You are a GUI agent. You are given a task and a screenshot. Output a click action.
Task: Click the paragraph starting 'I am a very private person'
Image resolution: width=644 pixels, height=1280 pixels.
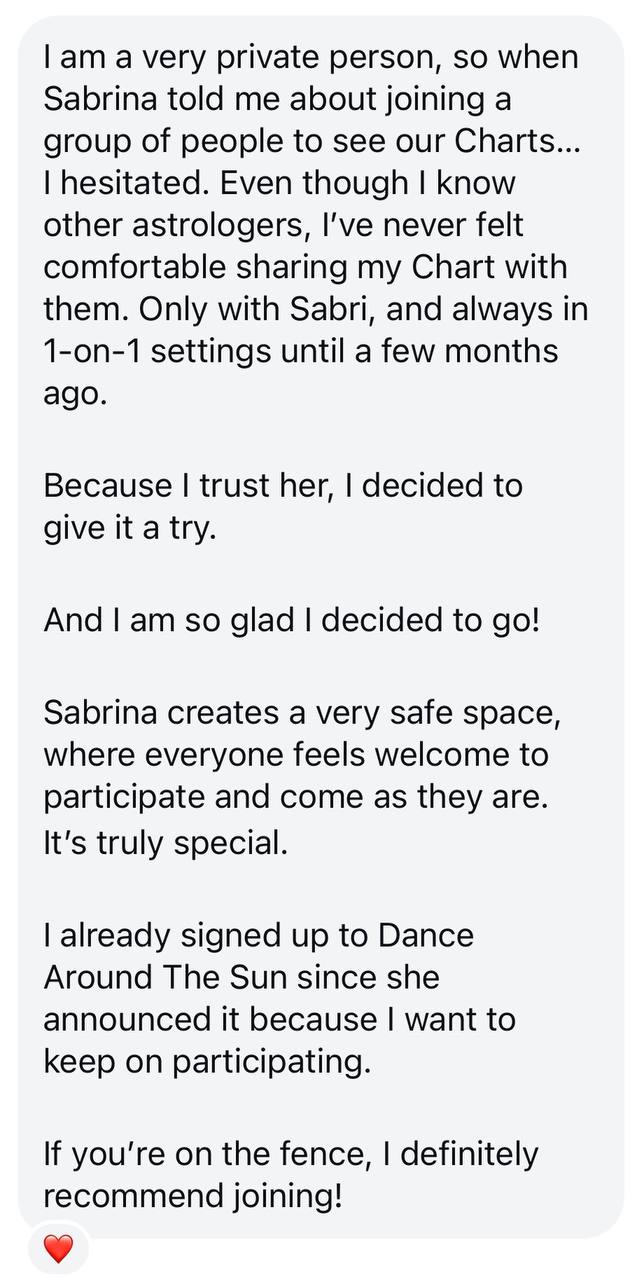315,226
